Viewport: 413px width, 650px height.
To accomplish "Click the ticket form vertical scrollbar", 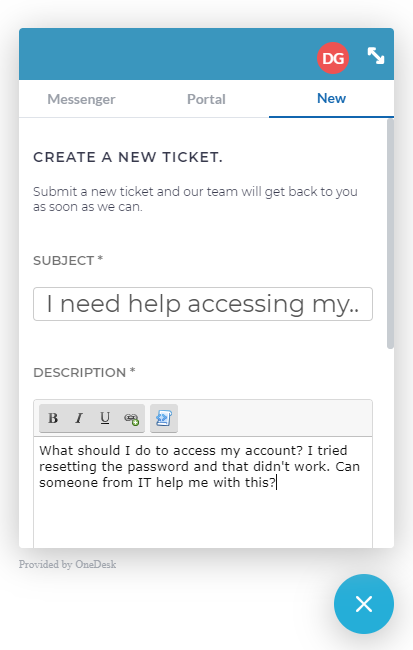I will pos(390,234).
